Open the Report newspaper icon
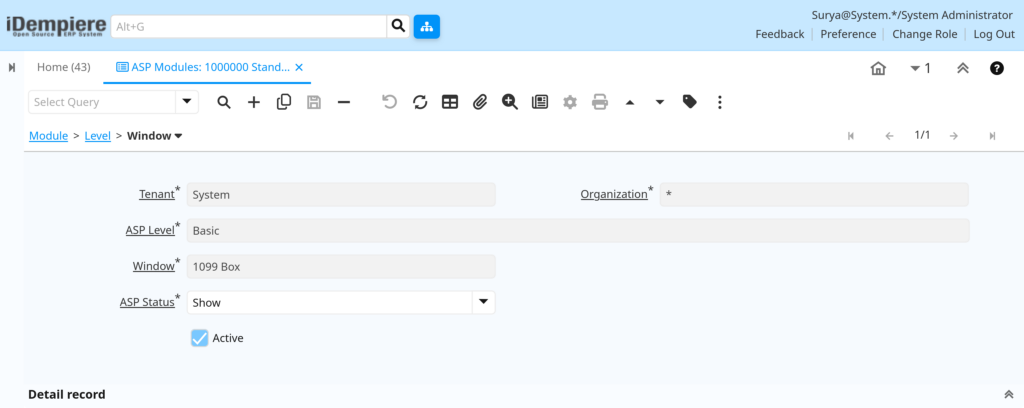 [540, 102]
